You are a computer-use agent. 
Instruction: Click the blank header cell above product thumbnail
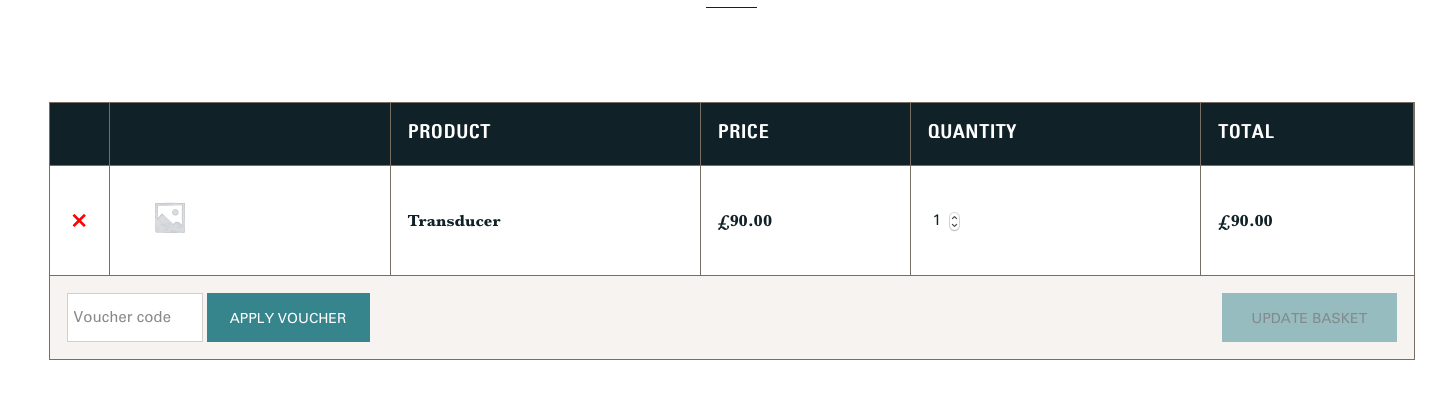click(x=249, y=133)
